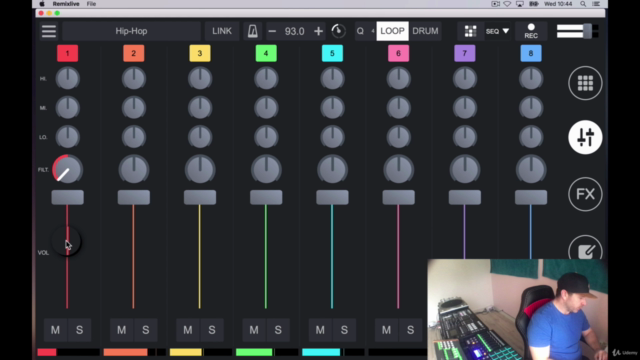Toggle Ableton LINK
640x360 pixels.
pos(222,31)
